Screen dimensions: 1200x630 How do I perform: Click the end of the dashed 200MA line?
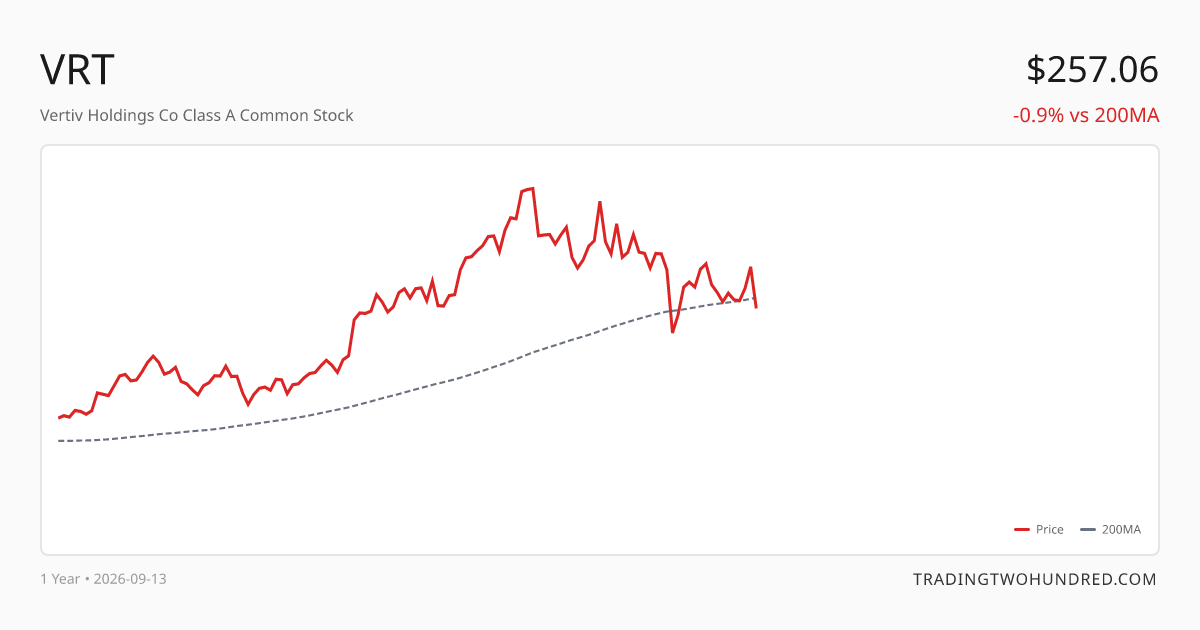[755, 297]
